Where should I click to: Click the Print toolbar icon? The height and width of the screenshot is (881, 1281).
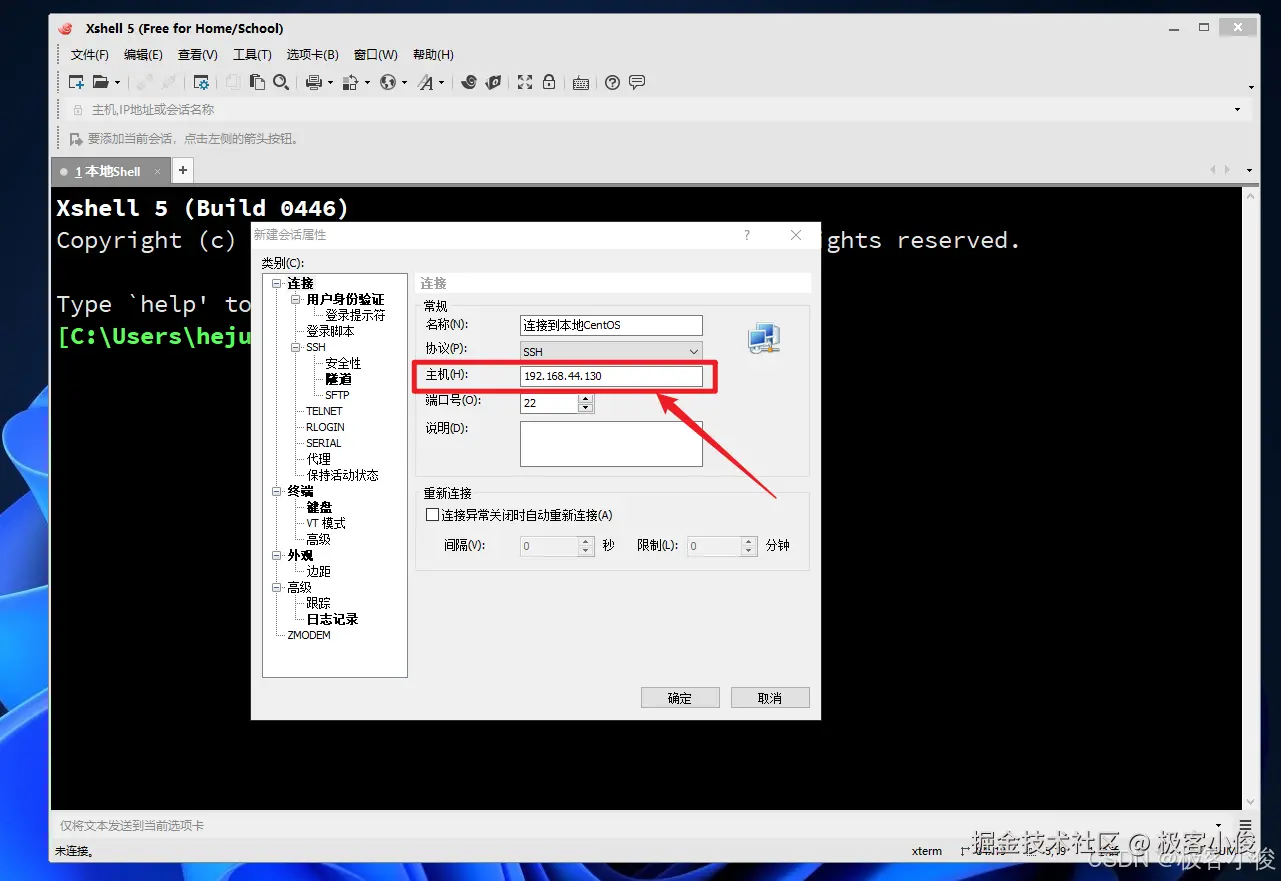pyautogui.click(x=314, y=83)
